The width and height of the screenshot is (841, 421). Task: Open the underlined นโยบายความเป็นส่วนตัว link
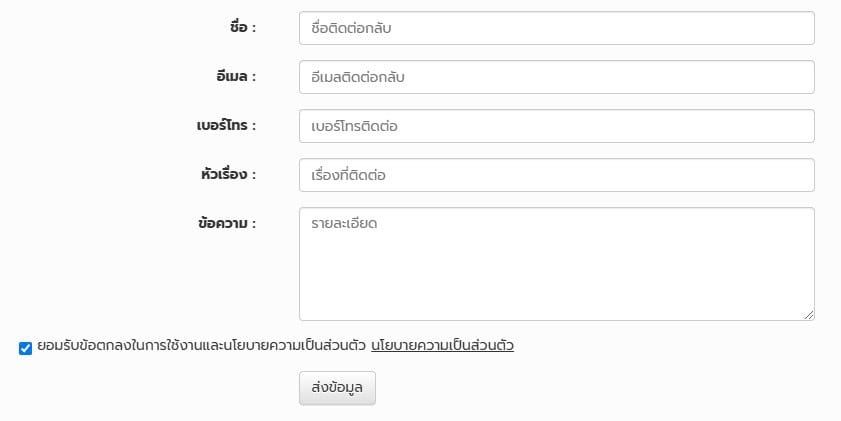tap(442, 345)
